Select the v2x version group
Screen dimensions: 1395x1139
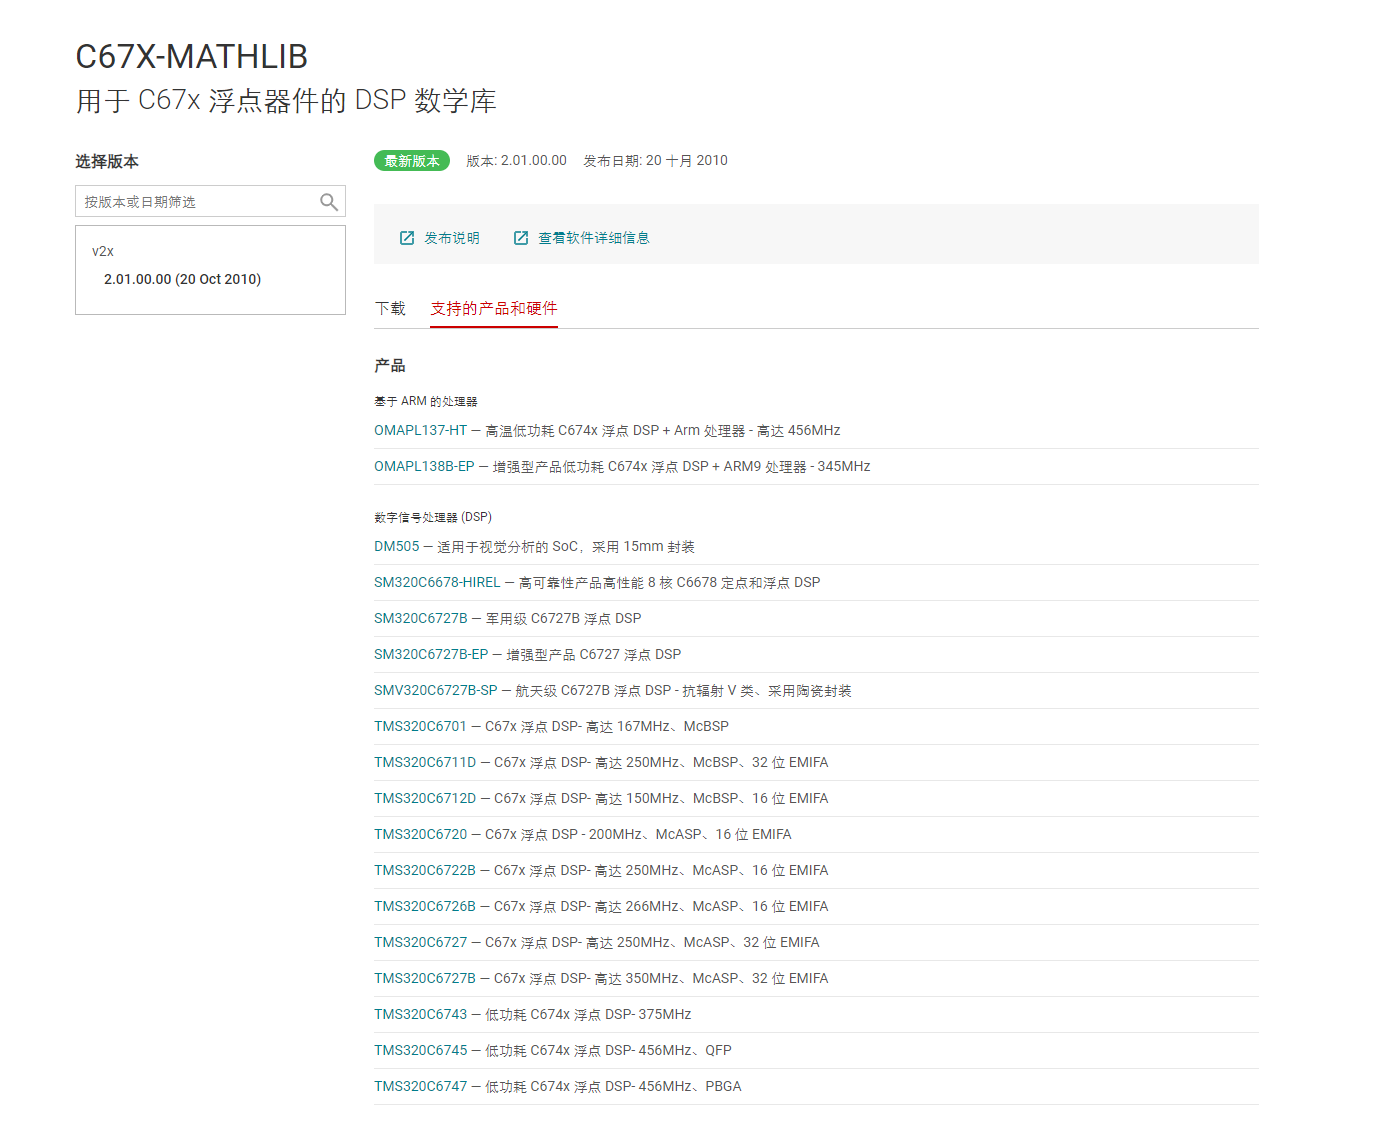tap(103, 251)
